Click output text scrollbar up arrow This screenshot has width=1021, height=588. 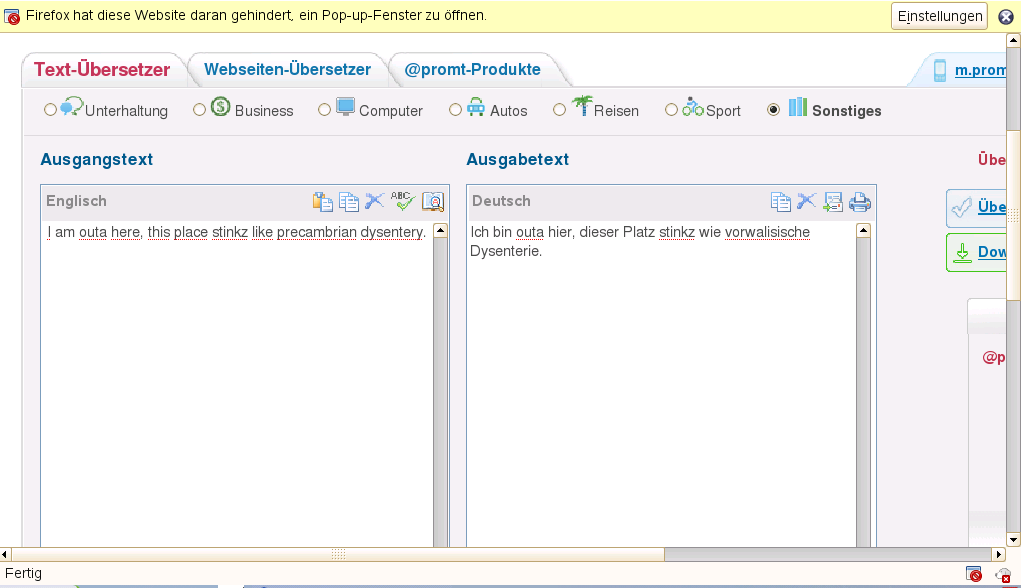point(863,231)
